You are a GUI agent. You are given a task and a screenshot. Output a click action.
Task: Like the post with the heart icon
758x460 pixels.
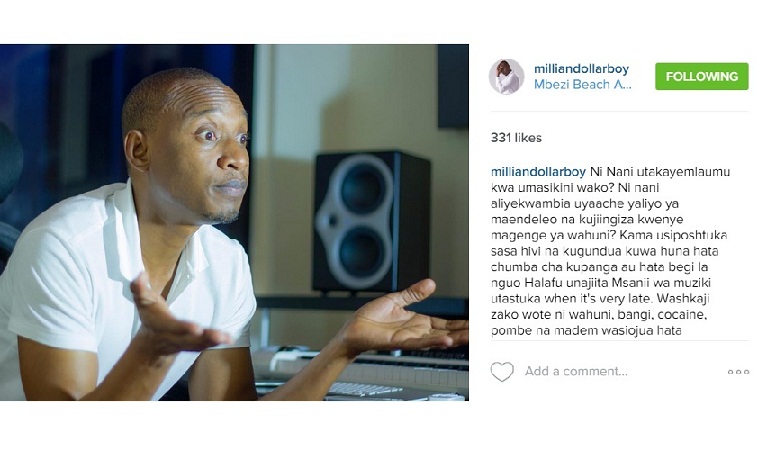click(502, 372)
